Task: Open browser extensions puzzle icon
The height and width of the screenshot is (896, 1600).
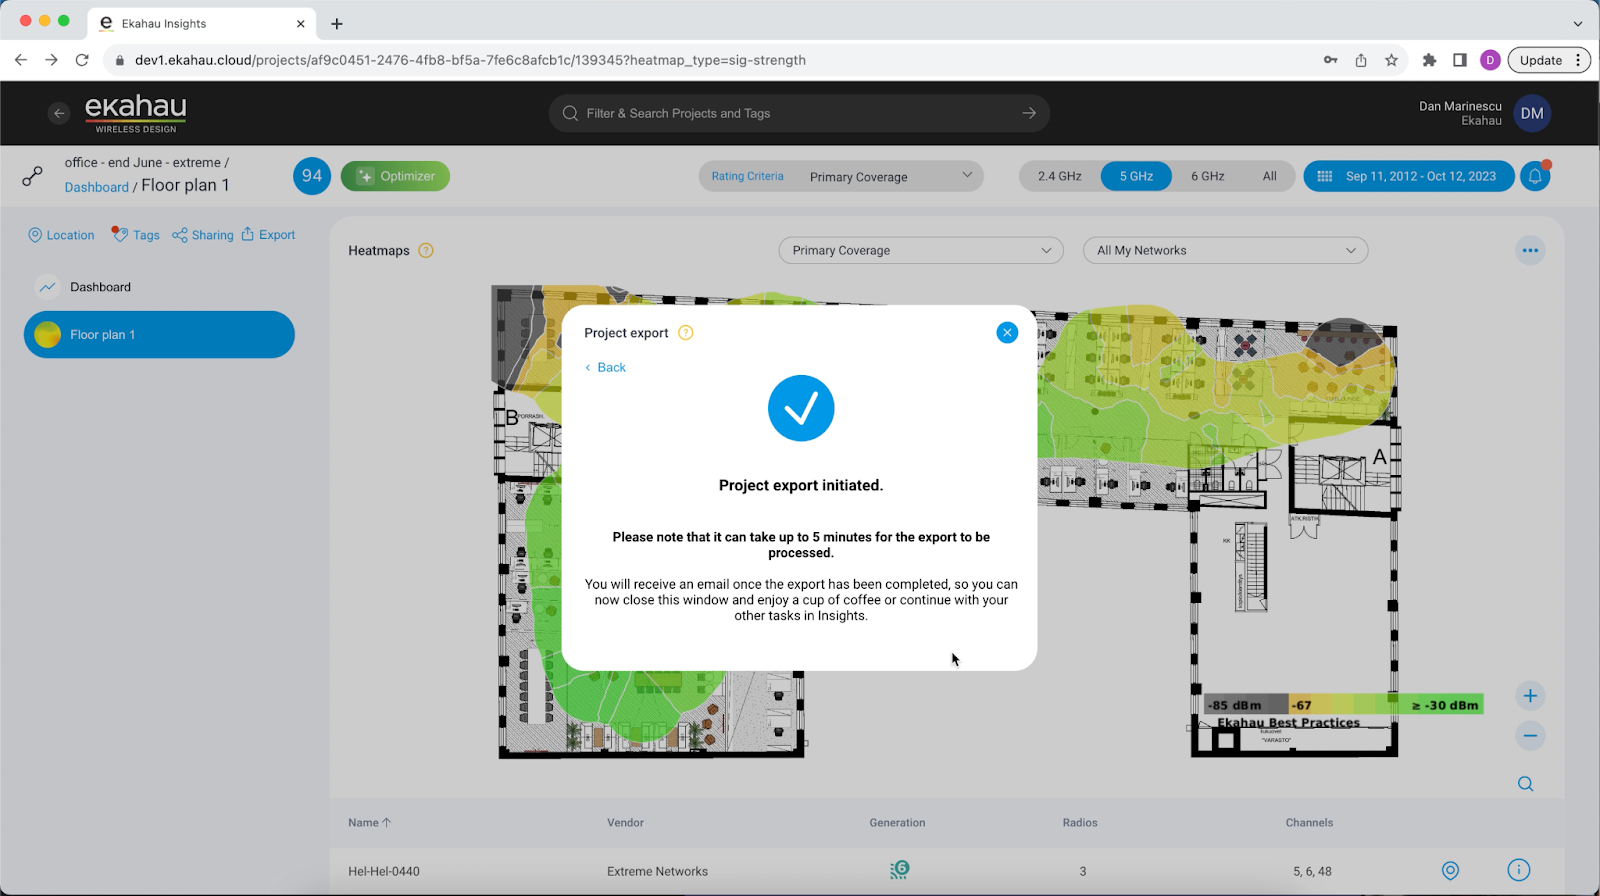Action: coord(1429,60)
